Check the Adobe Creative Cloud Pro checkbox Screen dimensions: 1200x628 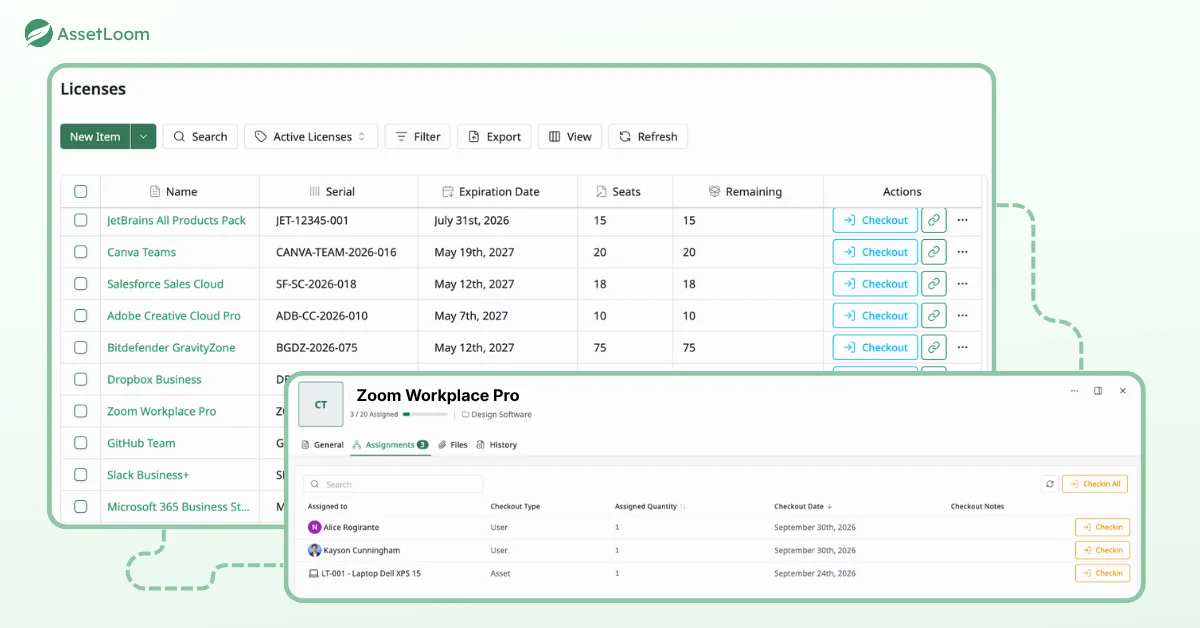[81, 316]
